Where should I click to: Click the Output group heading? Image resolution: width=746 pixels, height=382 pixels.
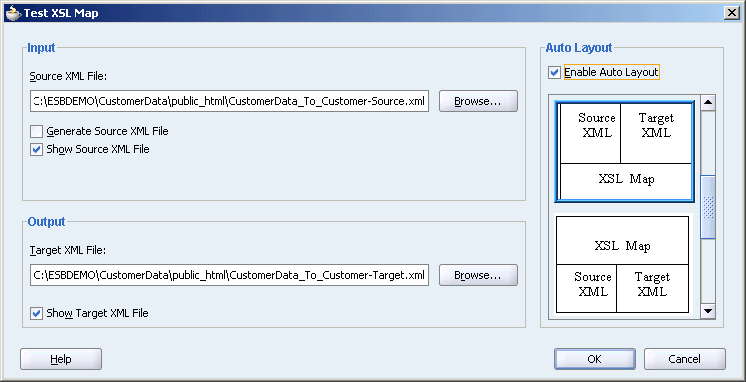pyautogui.click(x=46, y=222)
